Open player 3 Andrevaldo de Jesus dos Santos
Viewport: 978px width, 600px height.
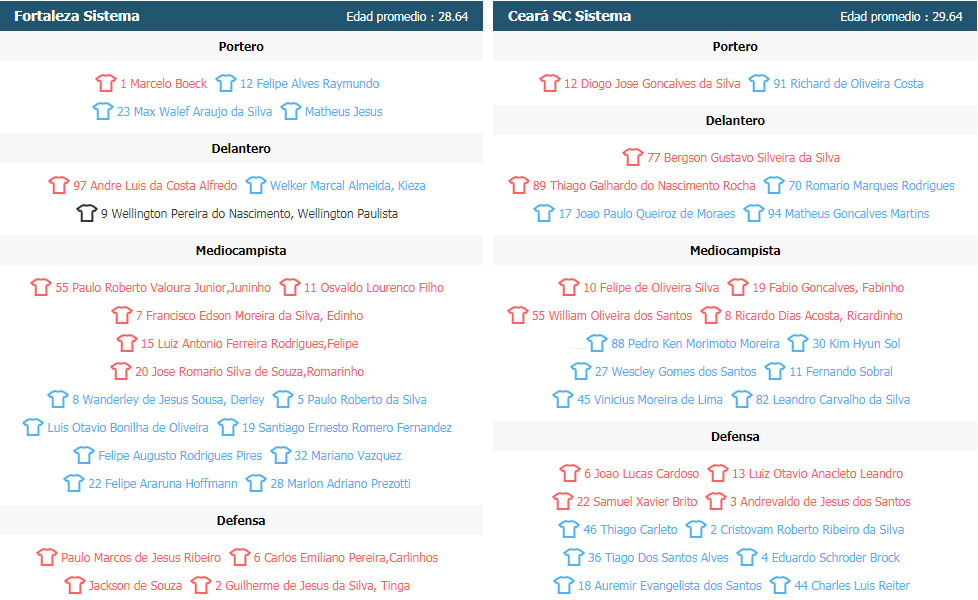pyautogui.click(x=820, y=501)
